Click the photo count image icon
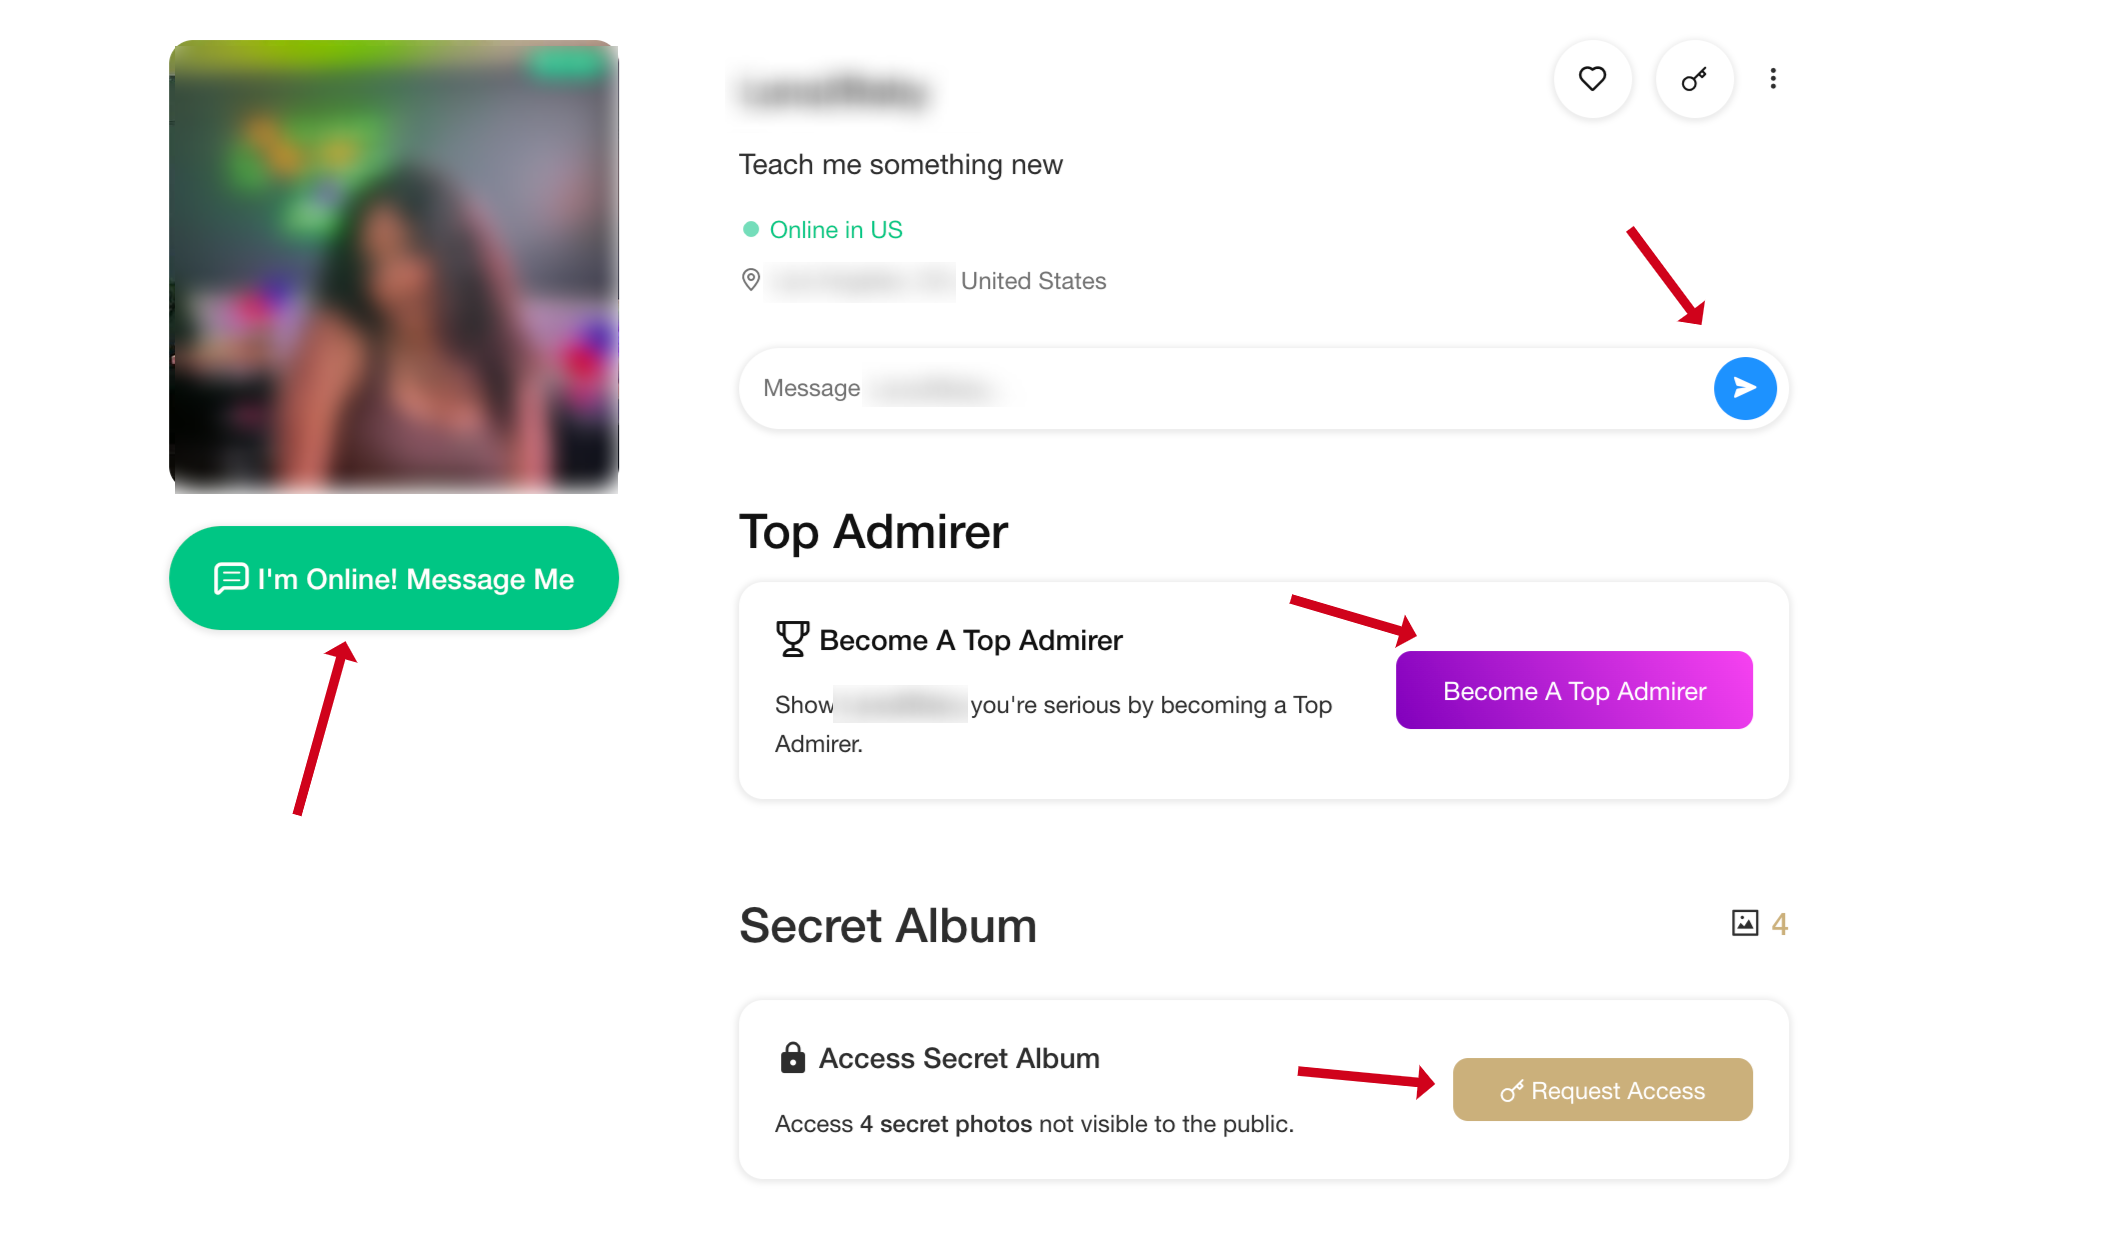 [x=1745, y=923]
